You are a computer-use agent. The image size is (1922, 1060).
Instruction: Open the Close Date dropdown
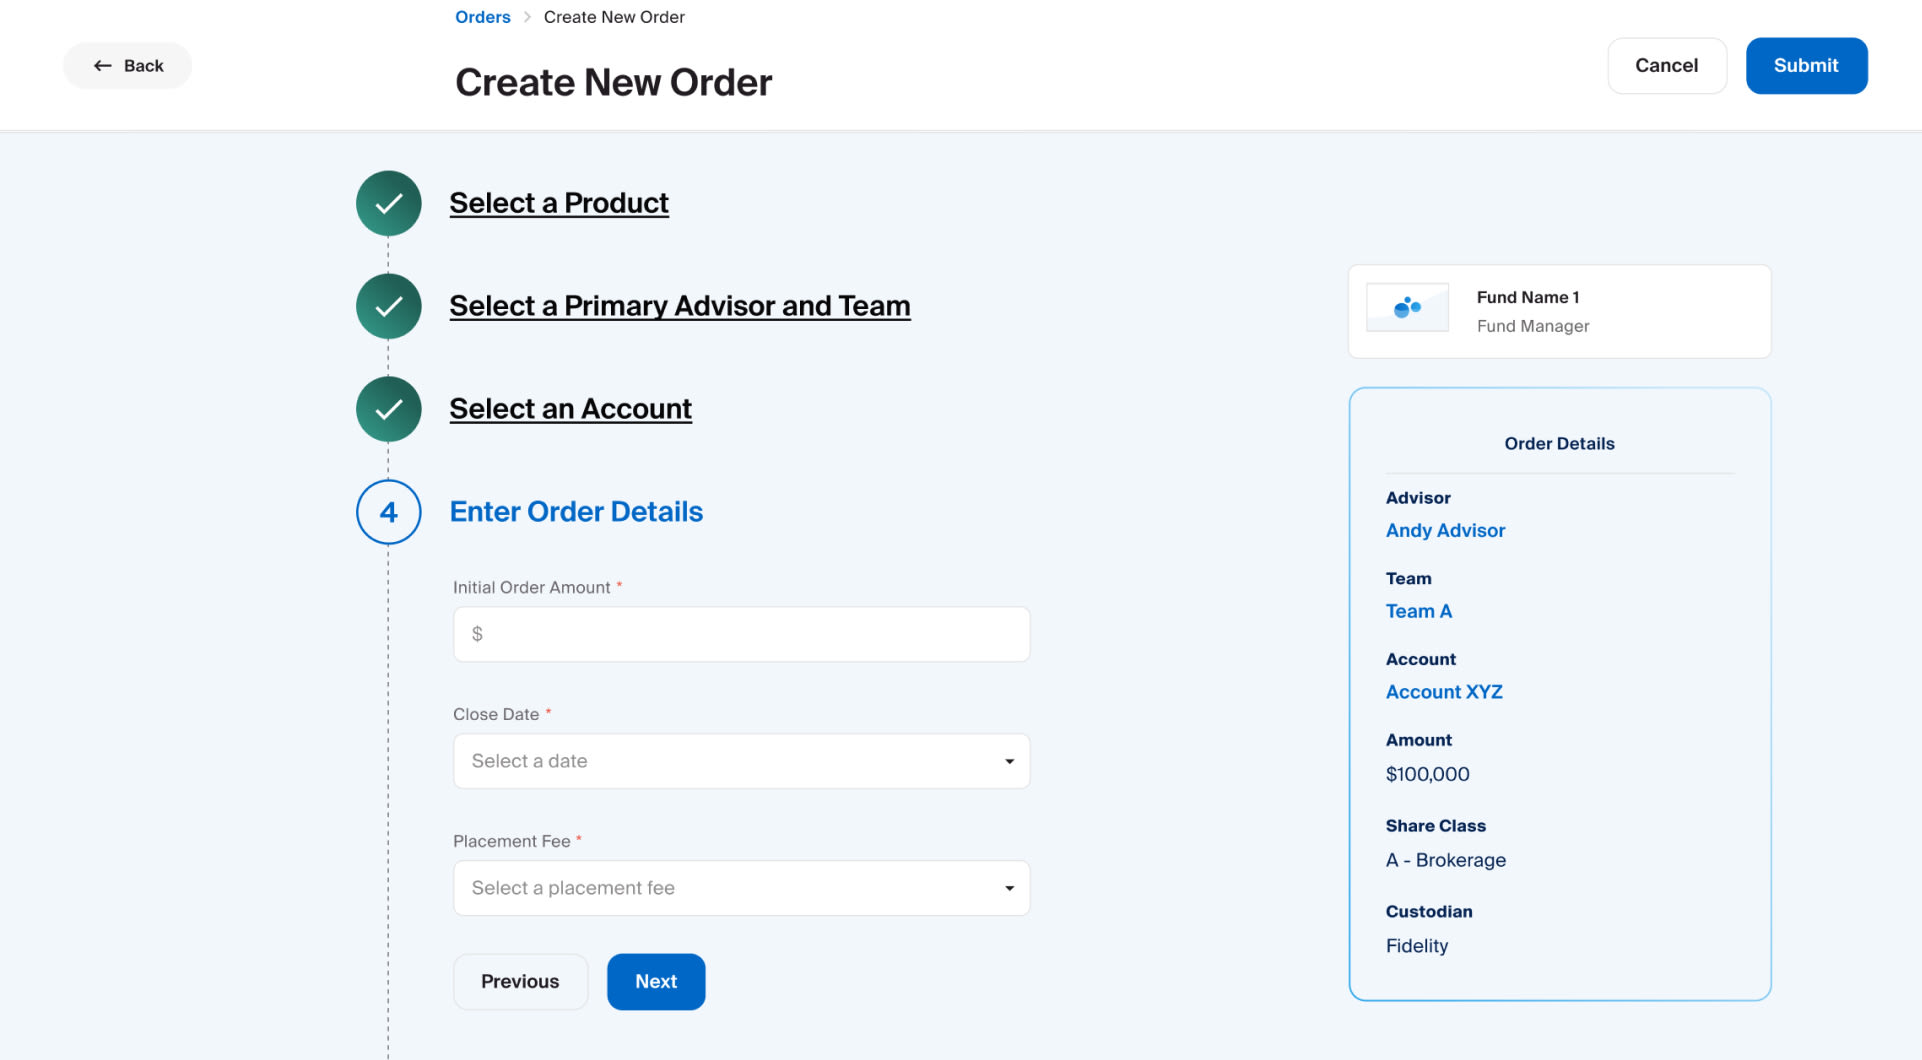(x=741, y=761)
